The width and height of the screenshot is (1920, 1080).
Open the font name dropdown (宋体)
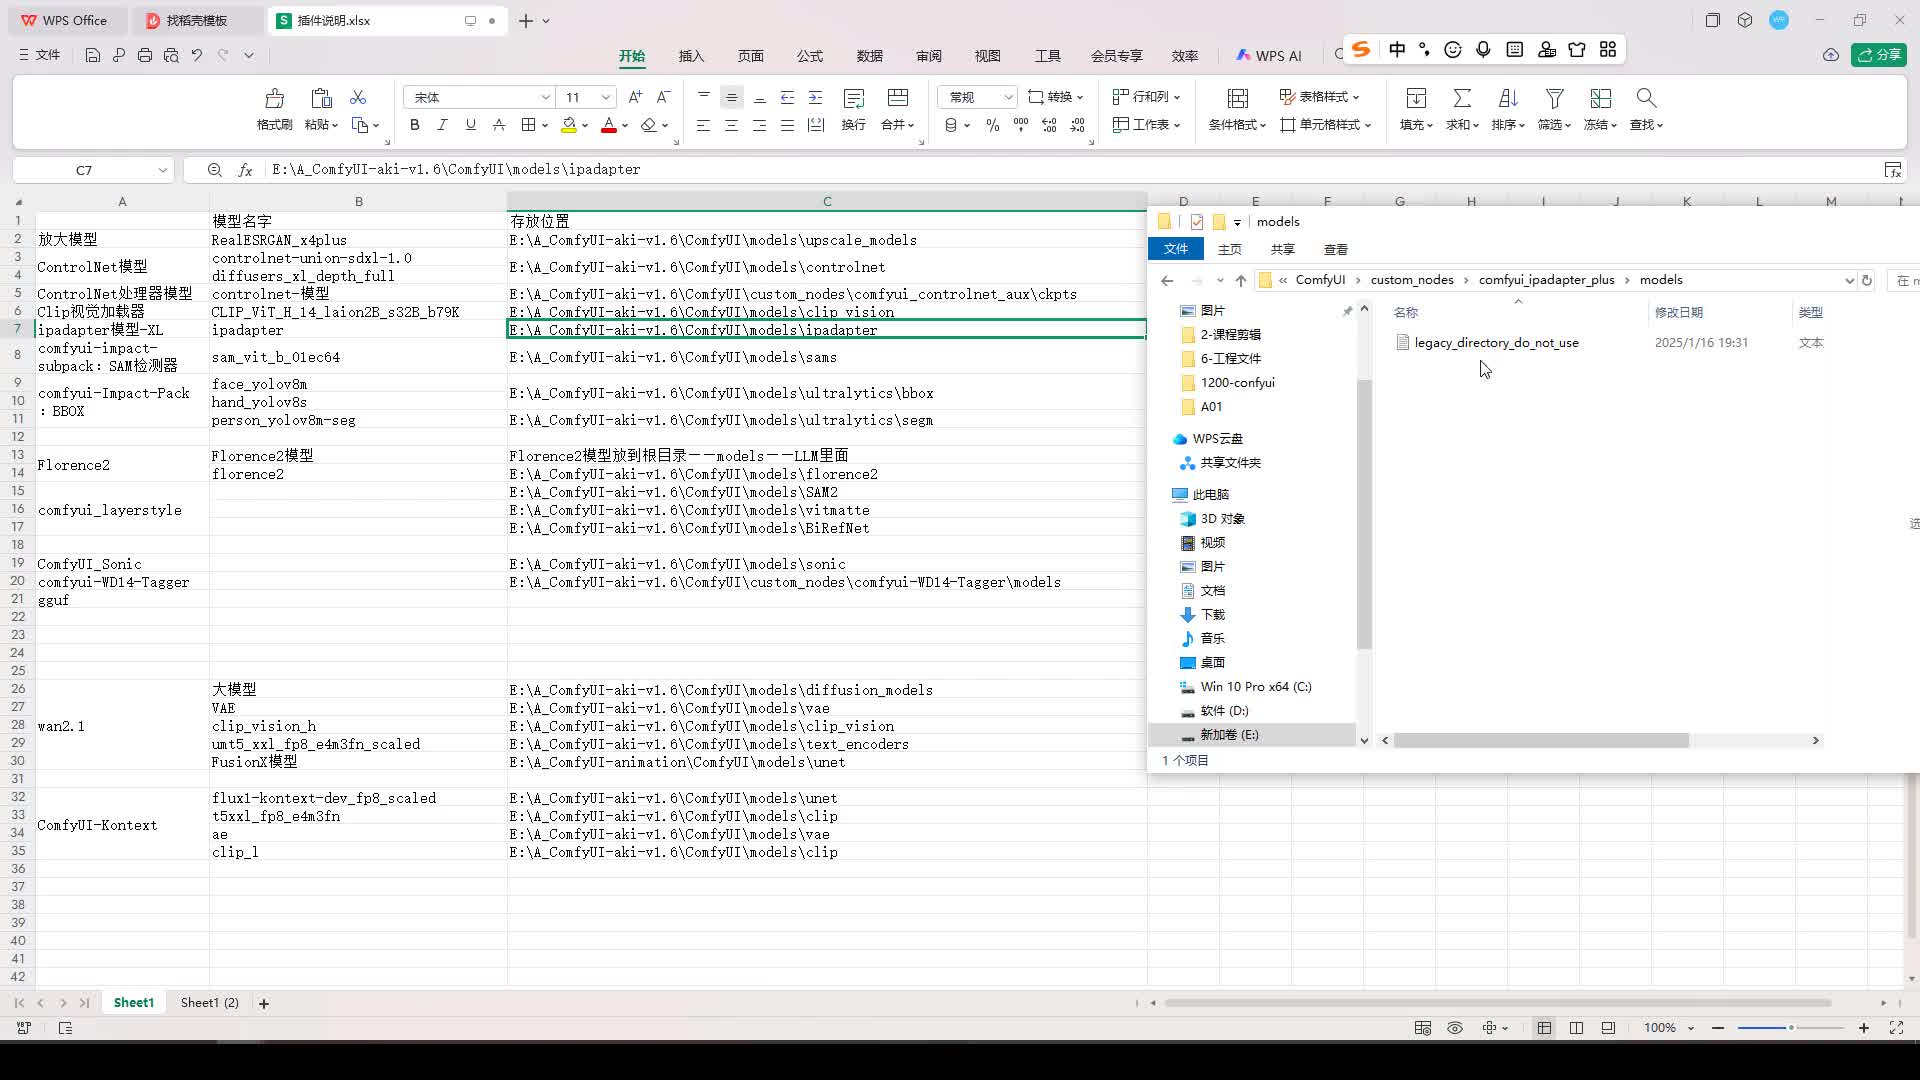(545, 97)
